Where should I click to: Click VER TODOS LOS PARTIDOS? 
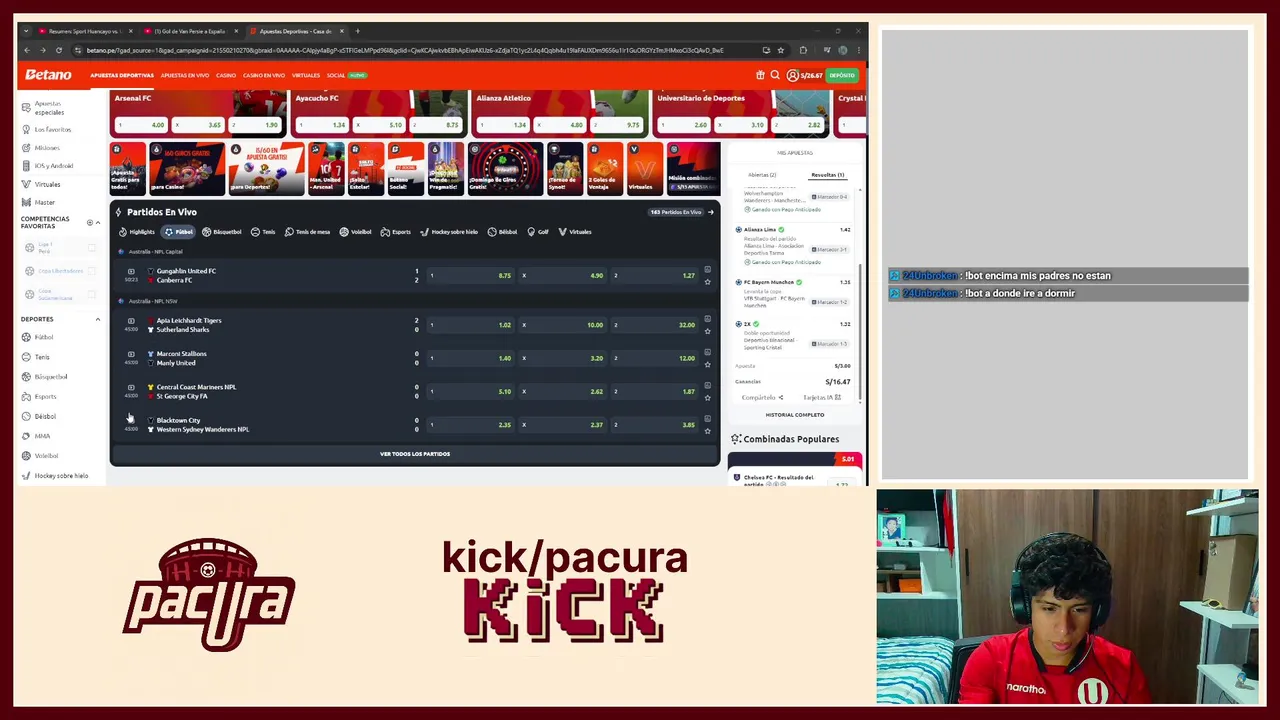(415, 454)
